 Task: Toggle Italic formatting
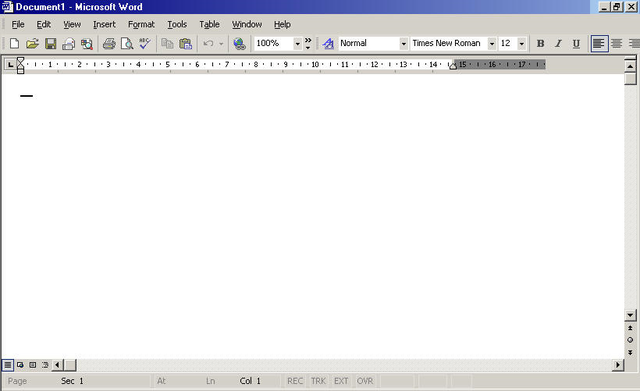[x=558, y=43]
